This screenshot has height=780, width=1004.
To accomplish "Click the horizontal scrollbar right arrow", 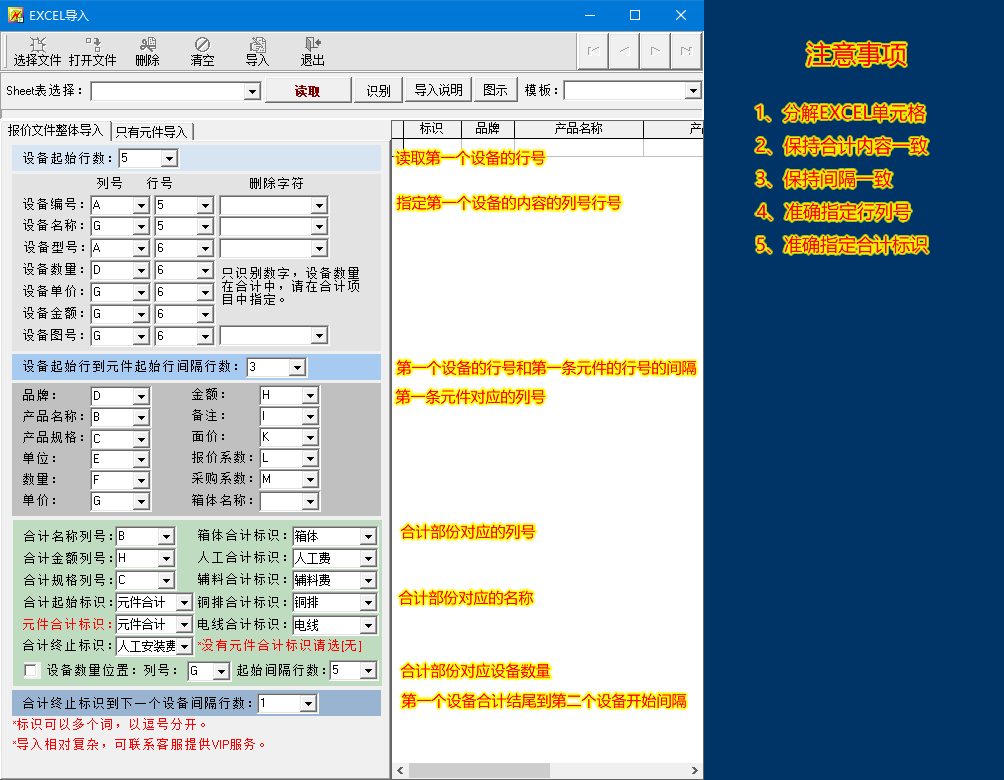I will [x=695, y=770].
